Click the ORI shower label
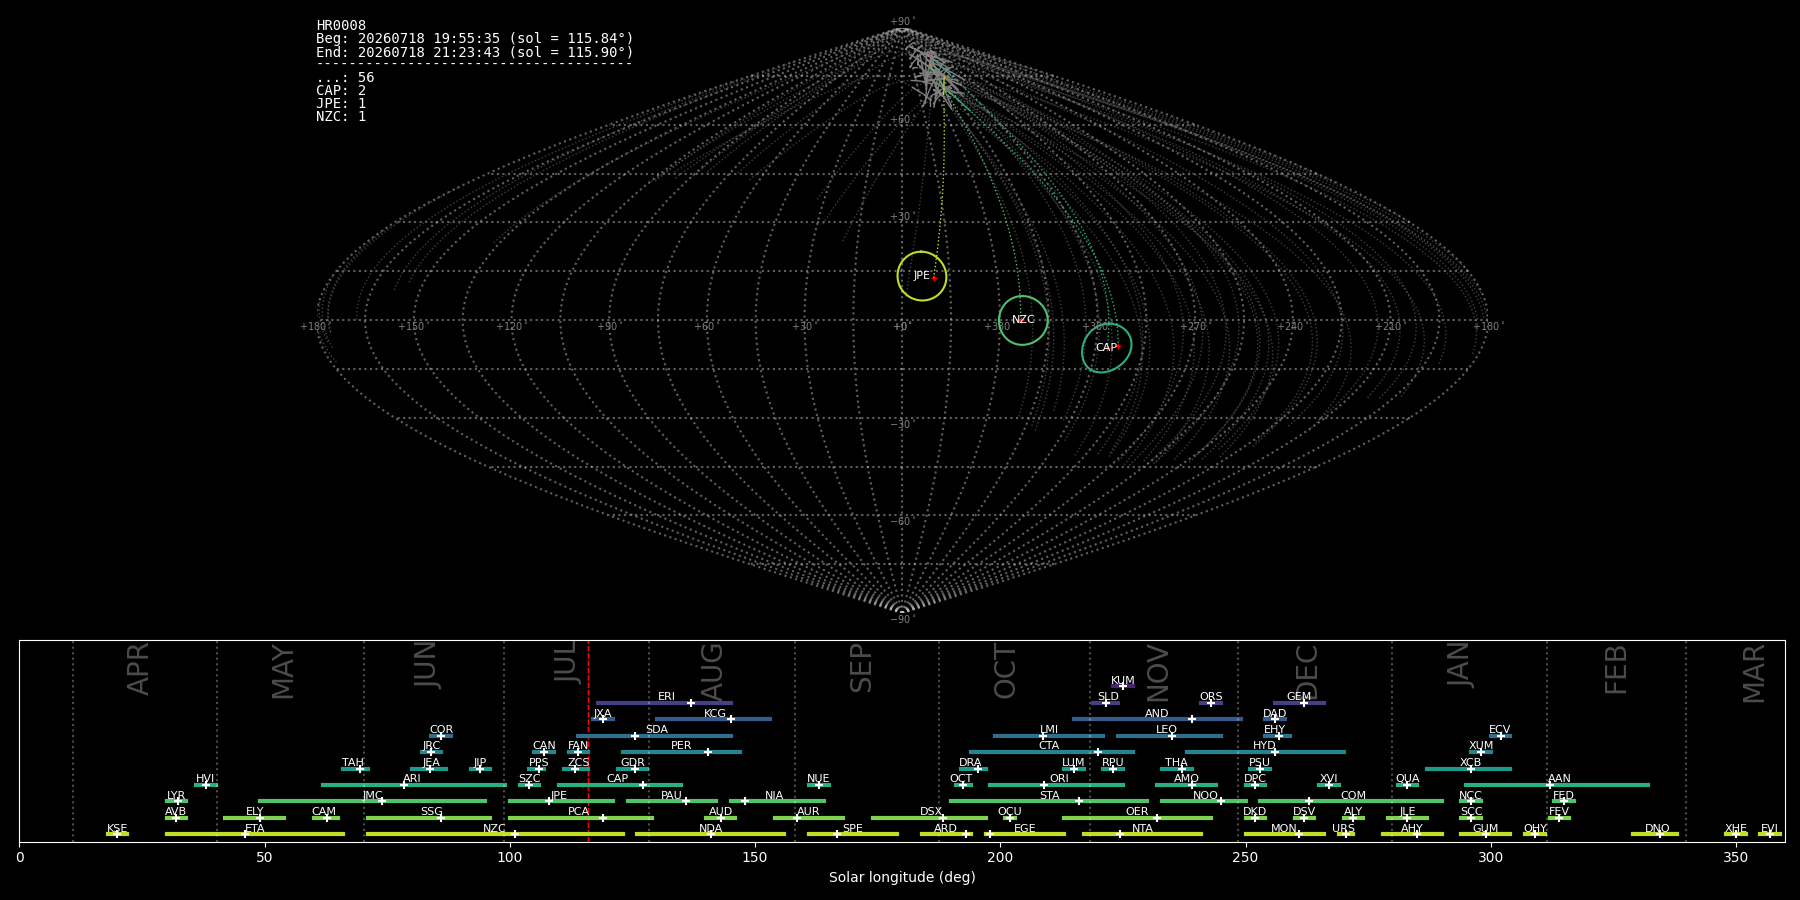This screenshot has width=1800, height=900. (1059, 779)
